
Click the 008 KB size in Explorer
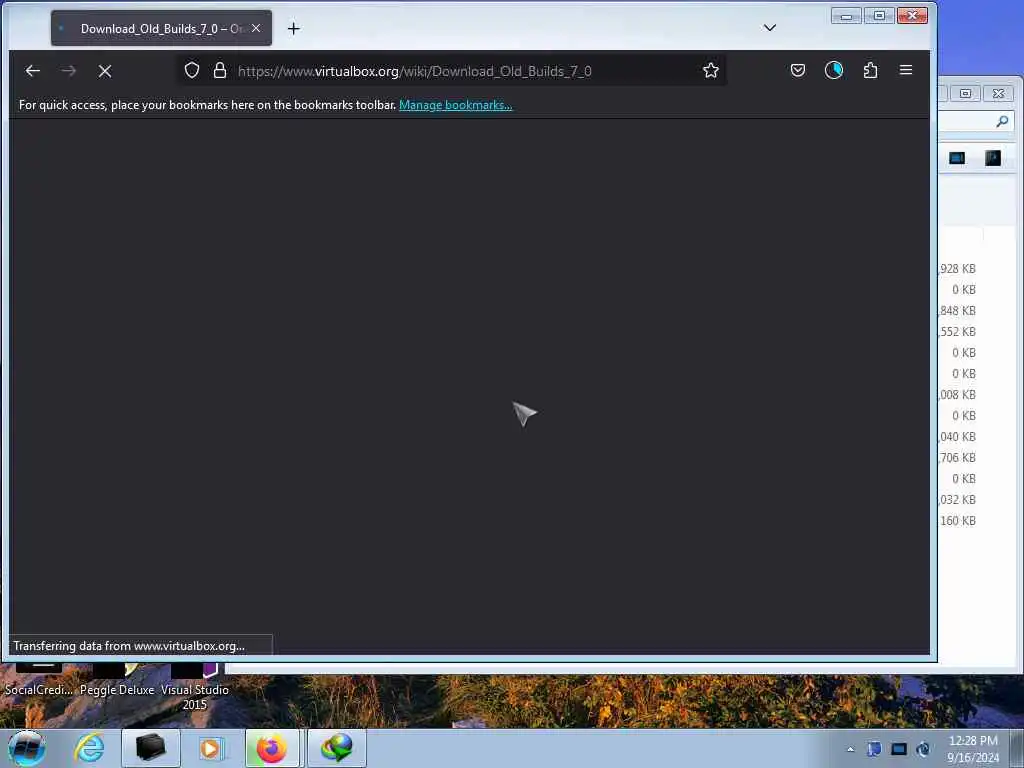coord(957,394)
